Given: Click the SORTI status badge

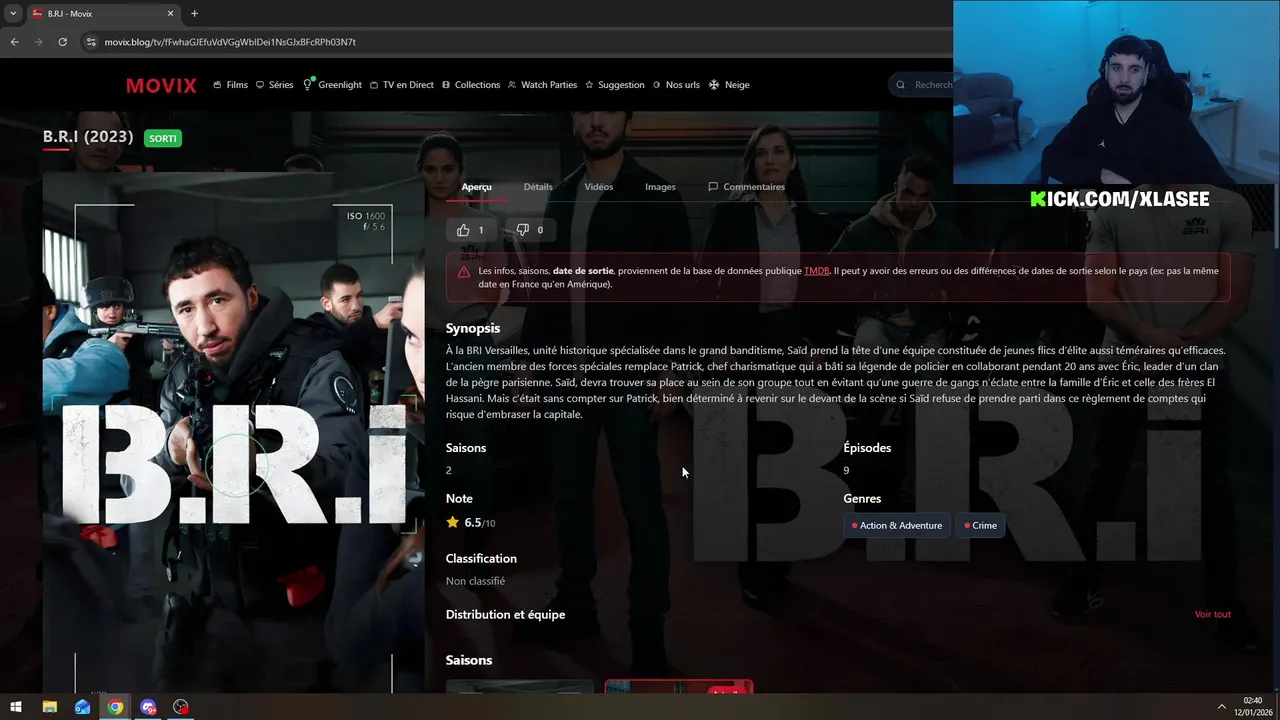Looking at the screenshot, I should [x=163, y=138].
